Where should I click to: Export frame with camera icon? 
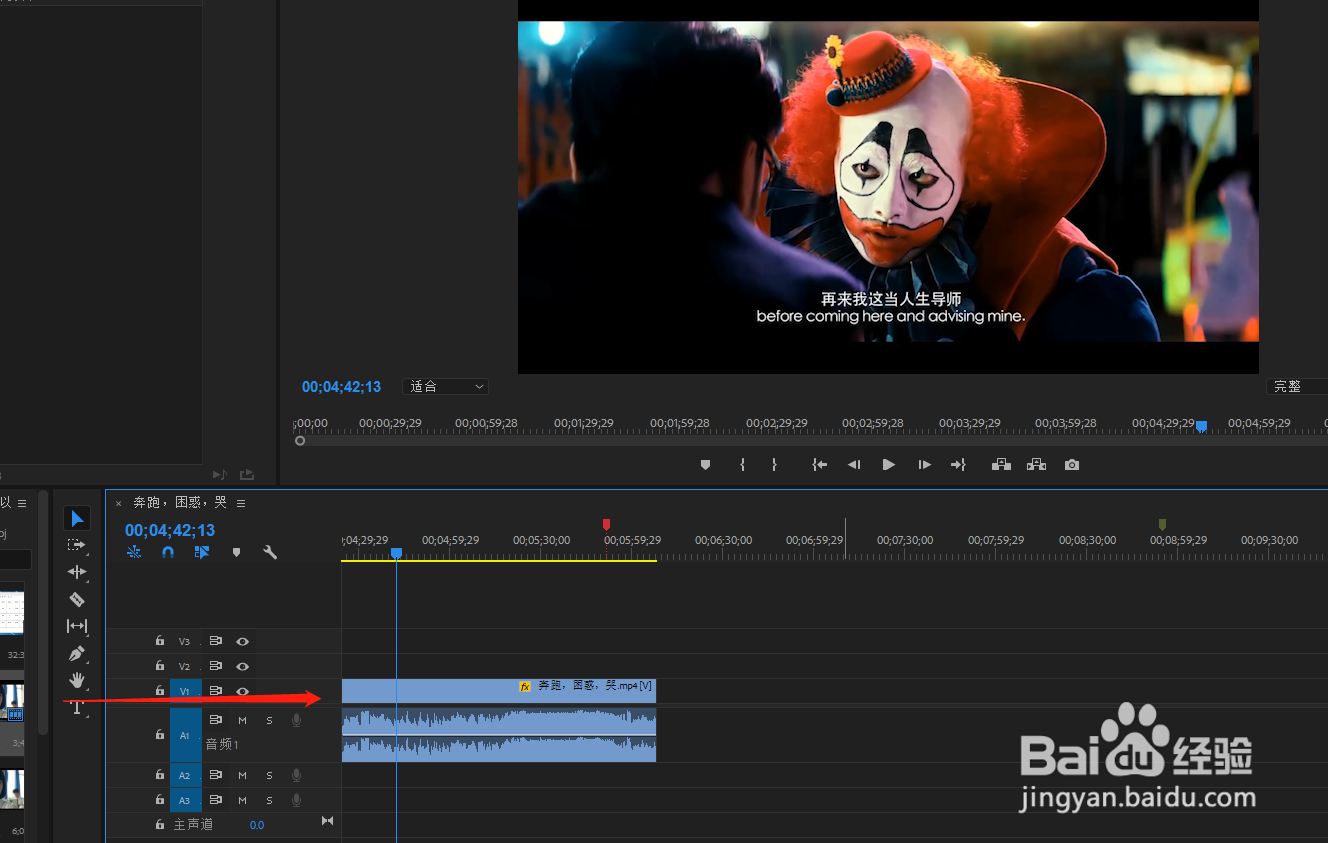(x=1072, y=465)
